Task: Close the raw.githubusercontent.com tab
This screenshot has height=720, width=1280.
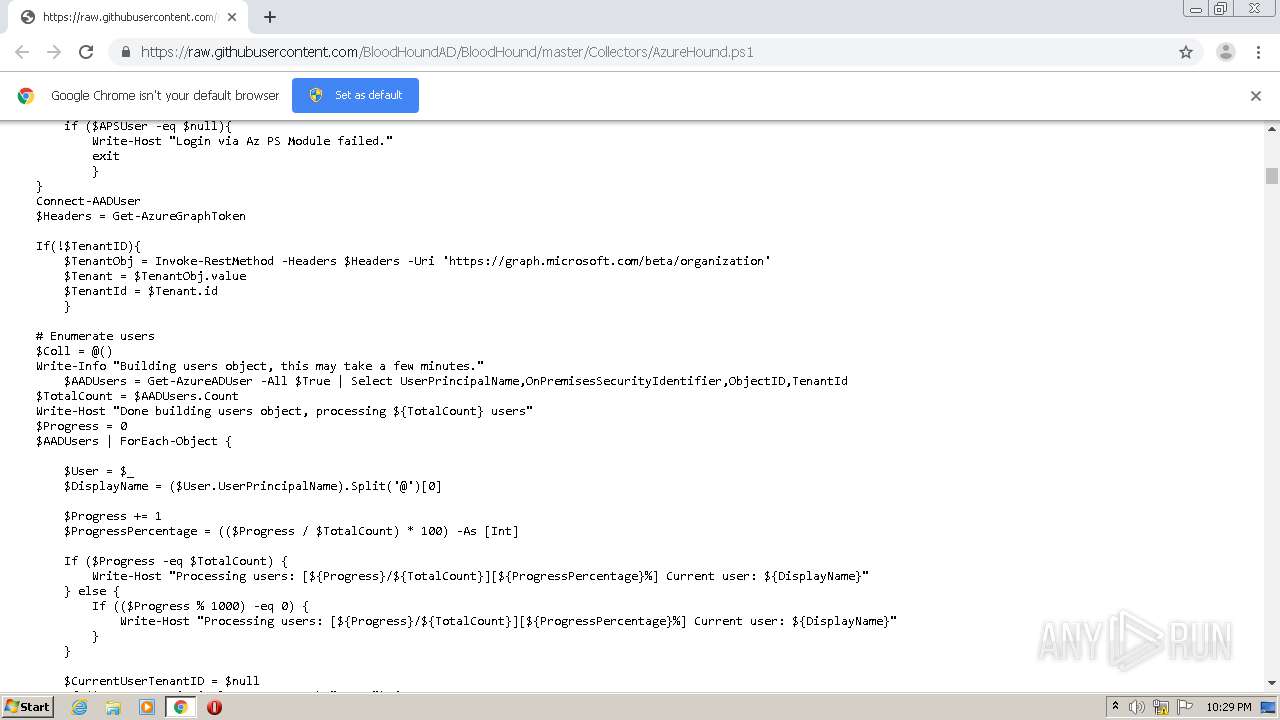Action: pyautogui.click(x=231, y=17)
